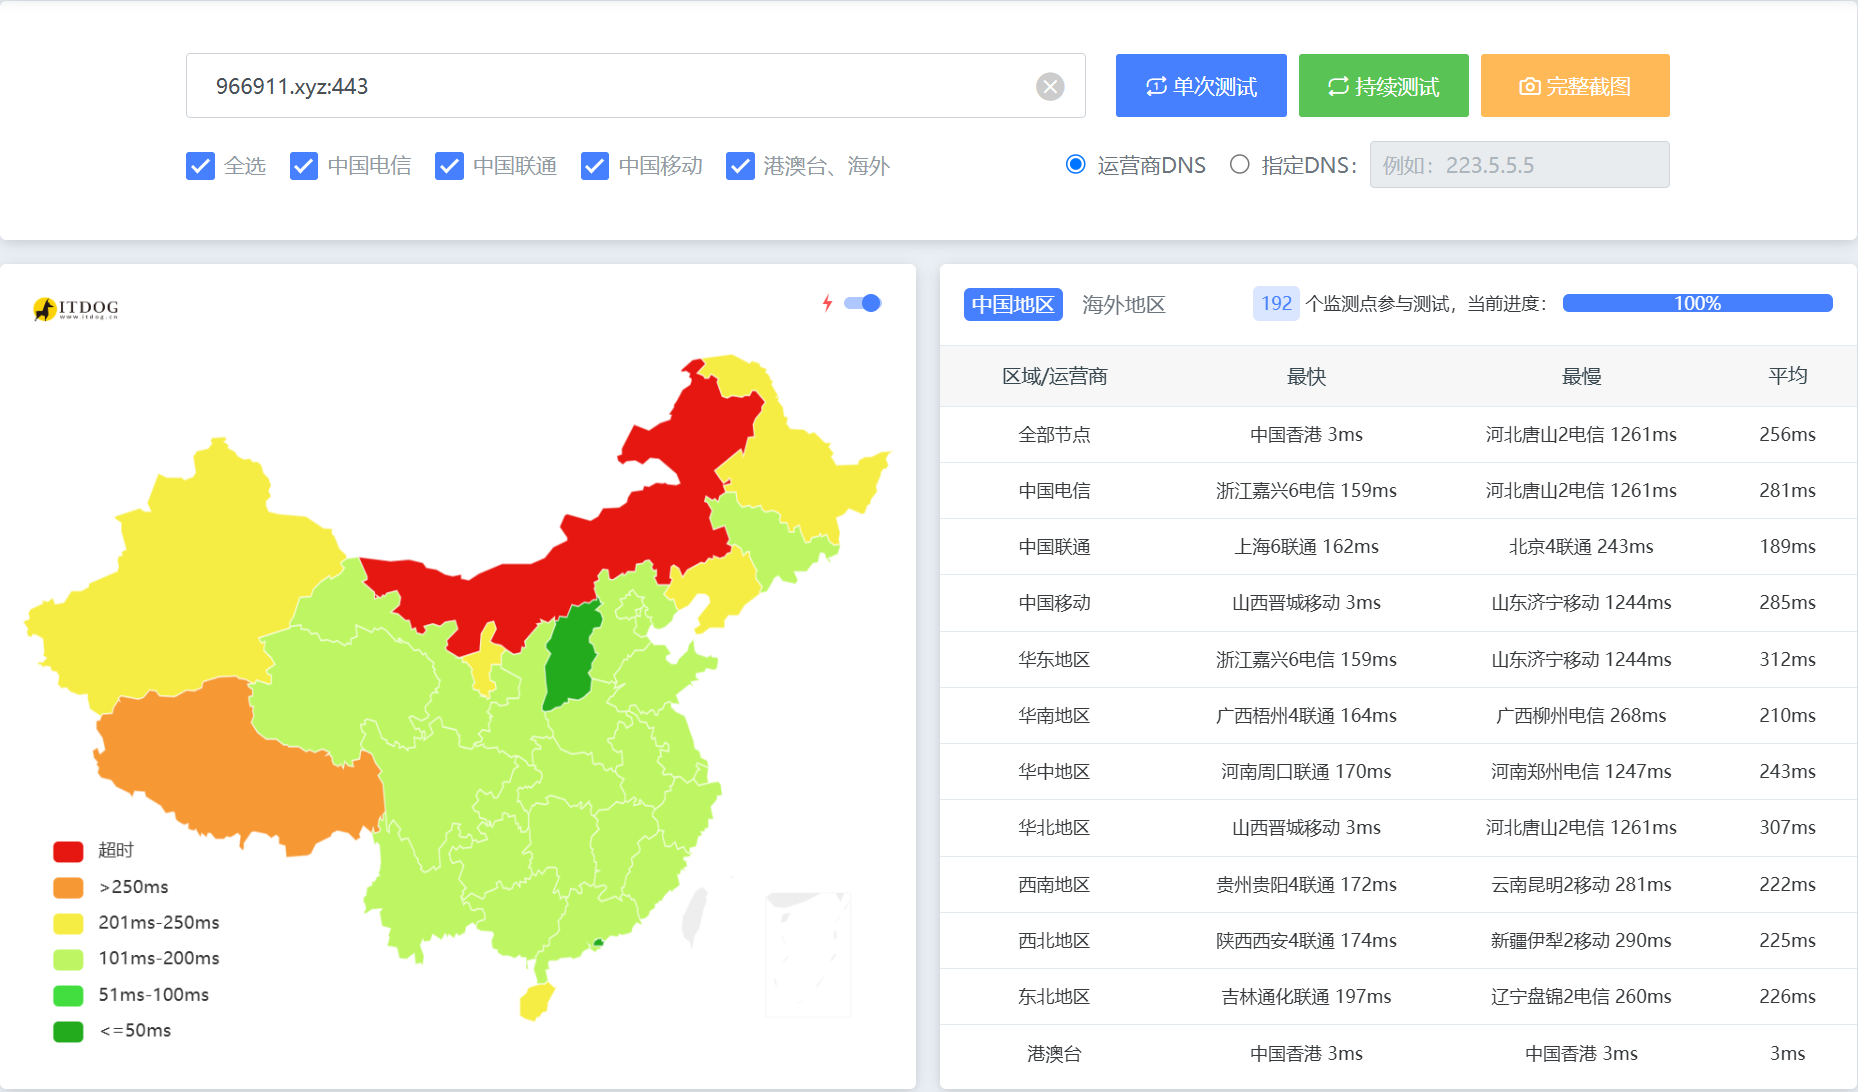Click the 新疆伊犁2移动 290ms cell
This screenshot has height=1092, width=1858.
click(1581, 940)
